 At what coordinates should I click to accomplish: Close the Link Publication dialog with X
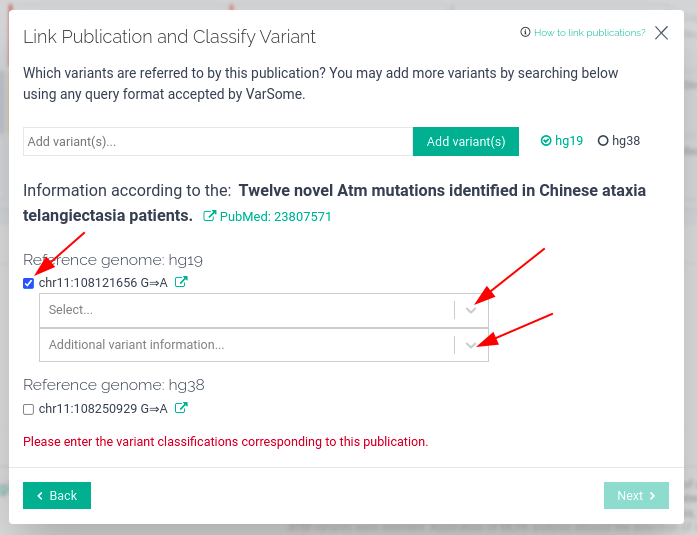click(x=661, y=32)
